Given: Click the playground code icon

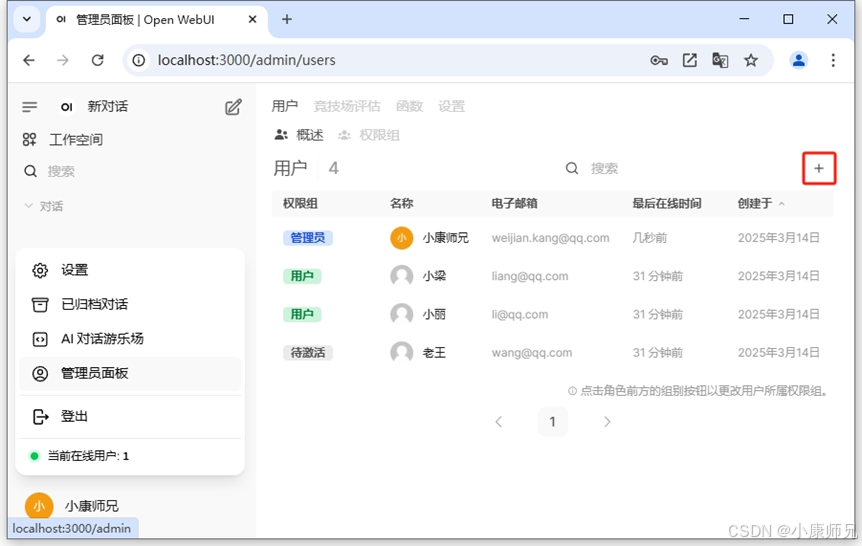Looking at the screenshot, I should [40, 339].
